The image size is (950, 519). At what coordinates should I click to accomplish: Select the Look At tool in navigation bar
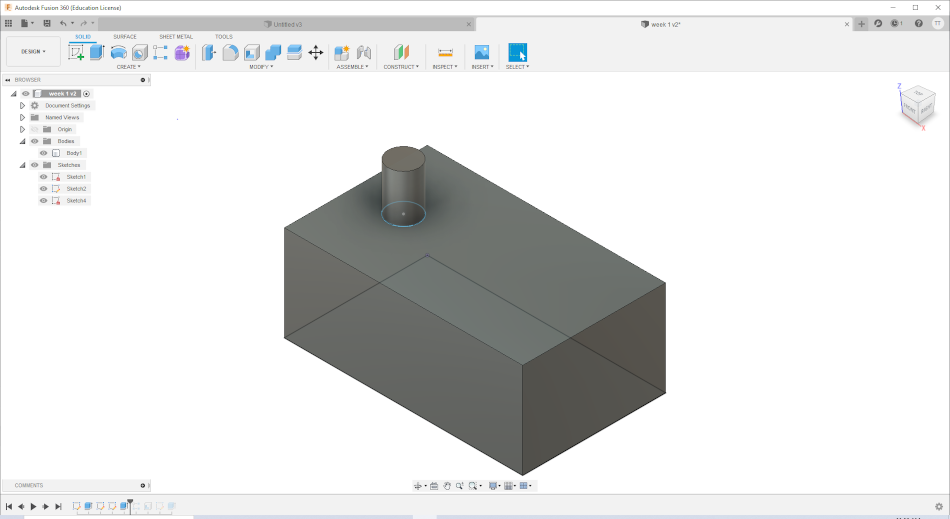[x=434, y=486]
